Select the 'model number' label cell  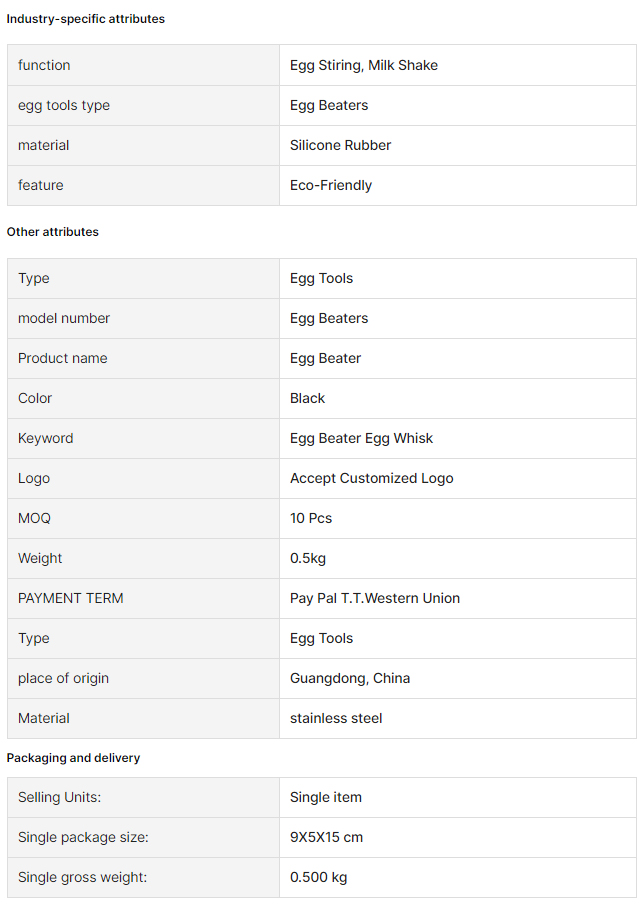[x=144, y=318]
